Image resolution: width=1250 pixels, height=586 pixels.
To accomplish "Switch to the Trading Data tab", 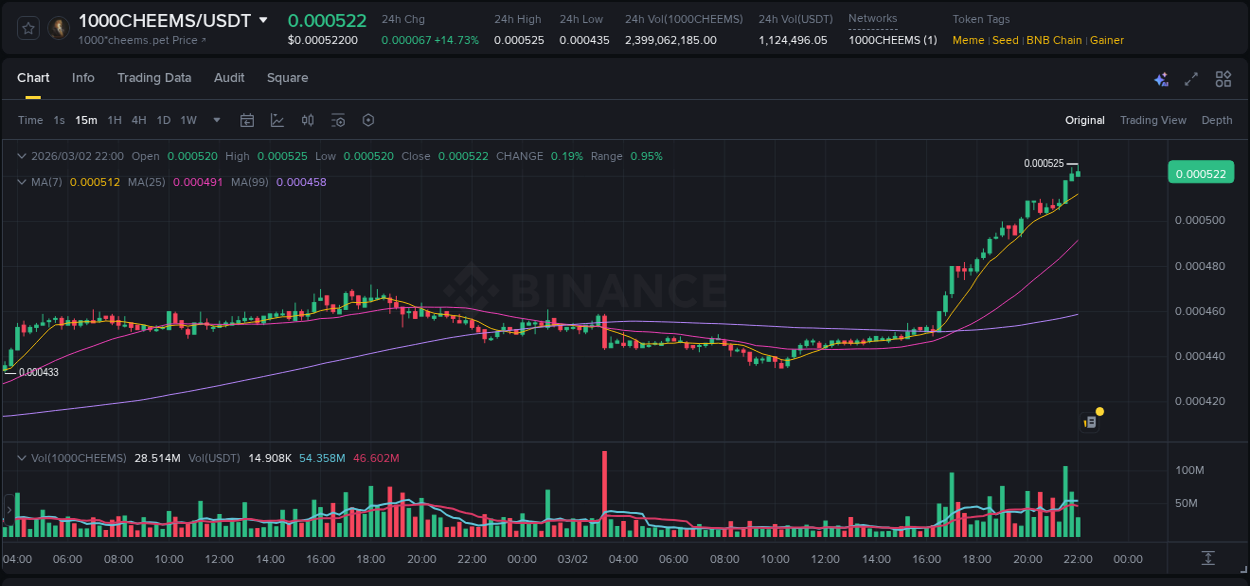I will (x=154, y=78).
